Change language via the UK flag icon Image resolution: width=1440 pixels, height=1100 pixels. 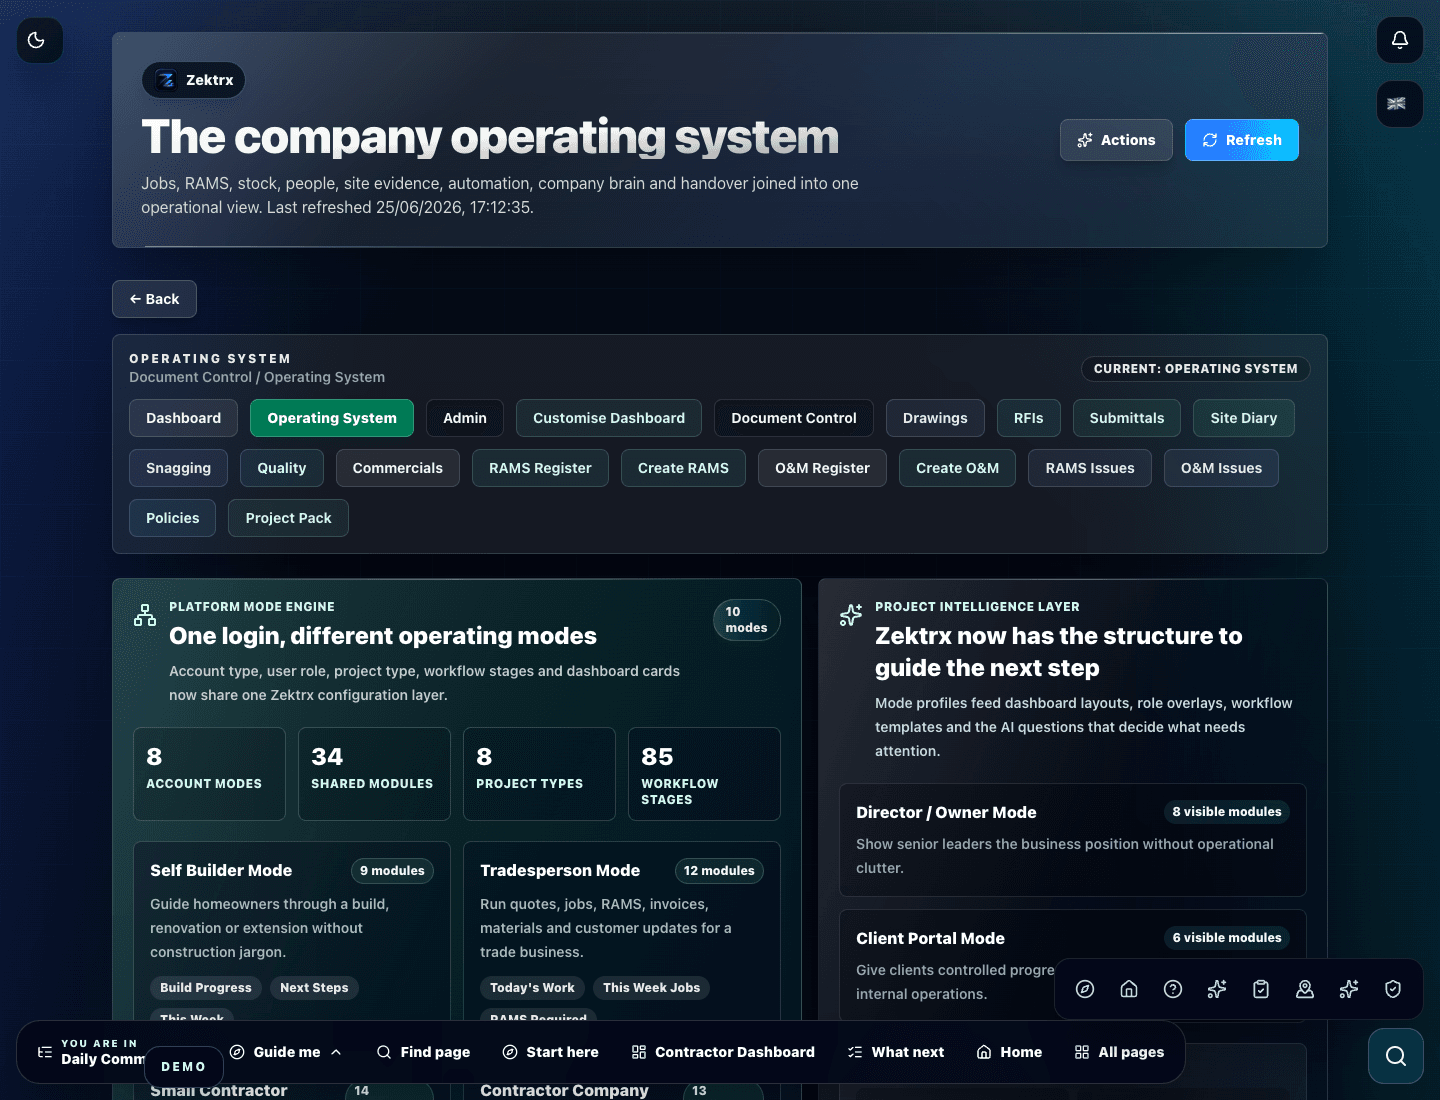pyautogui.click(x=1400, y=104)
